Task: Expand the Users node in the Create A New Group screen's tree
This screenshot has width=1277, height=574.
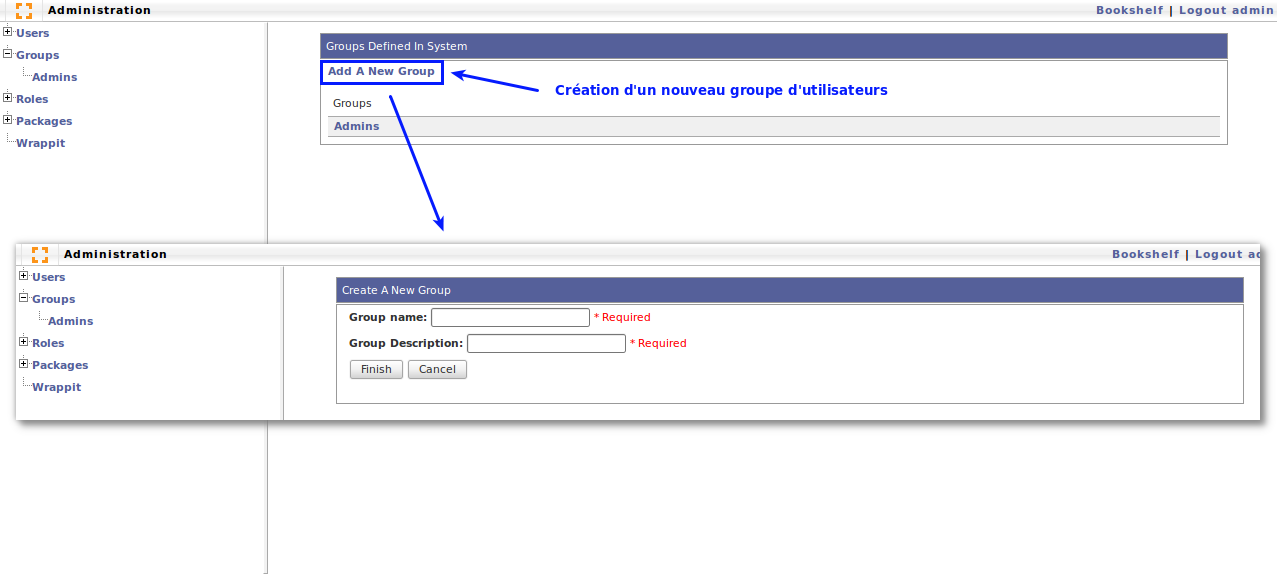Action: pyautogui.click(x=24, y=276)
